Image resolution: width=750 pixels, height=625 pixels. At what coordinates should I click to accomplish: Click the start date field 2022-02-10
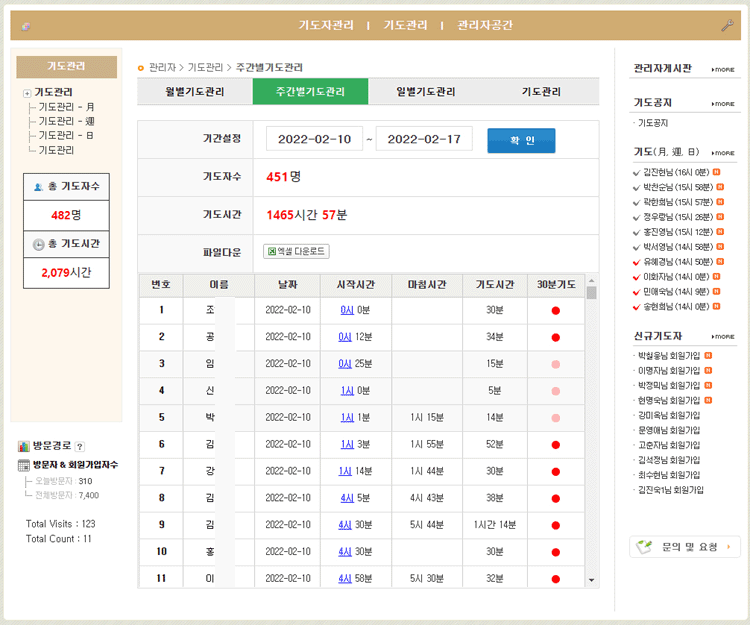coord(314,139)
